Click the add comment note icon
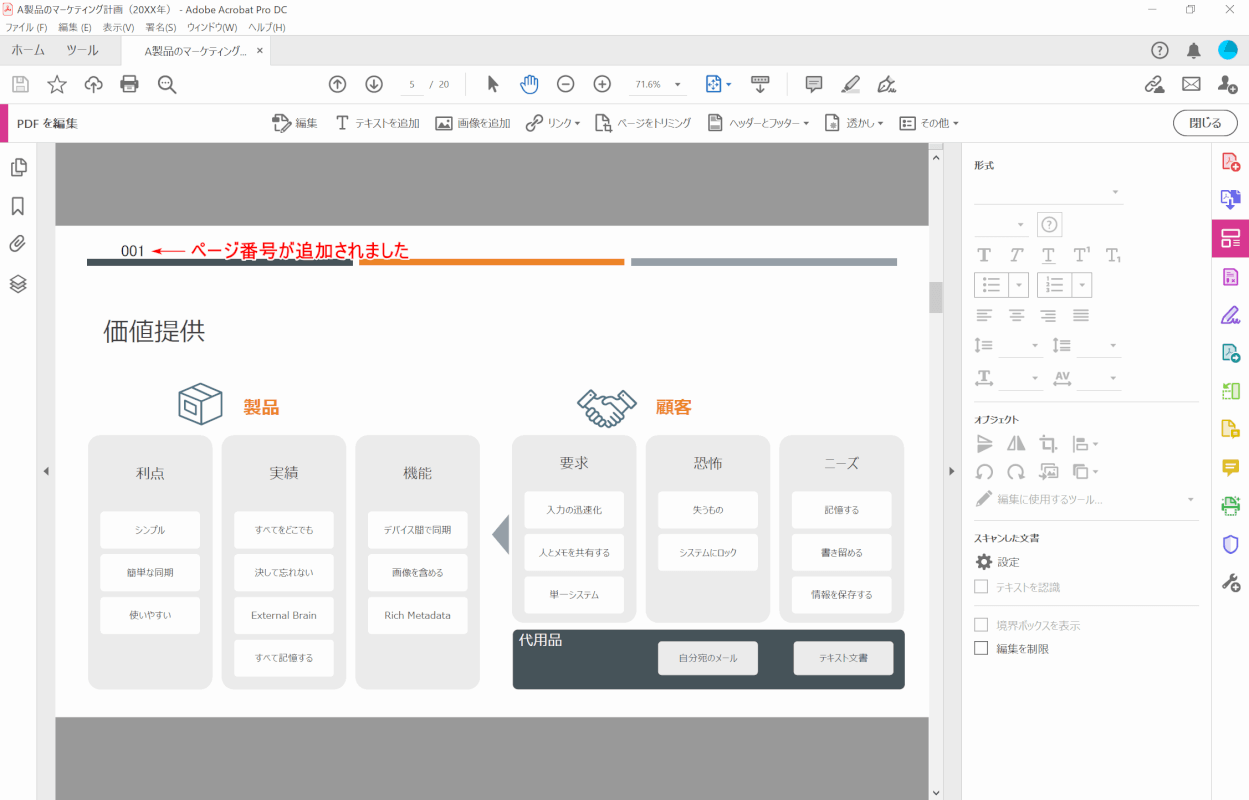Viewport: 1249px width, 800px height. coord(814,84)
